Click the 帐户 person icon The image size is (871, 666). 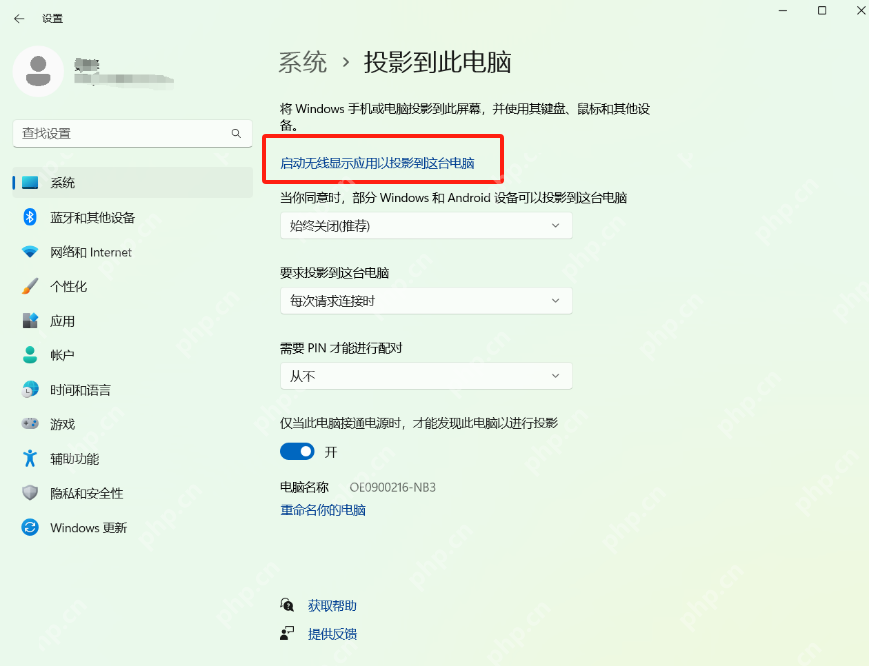[x=30, y=355]
